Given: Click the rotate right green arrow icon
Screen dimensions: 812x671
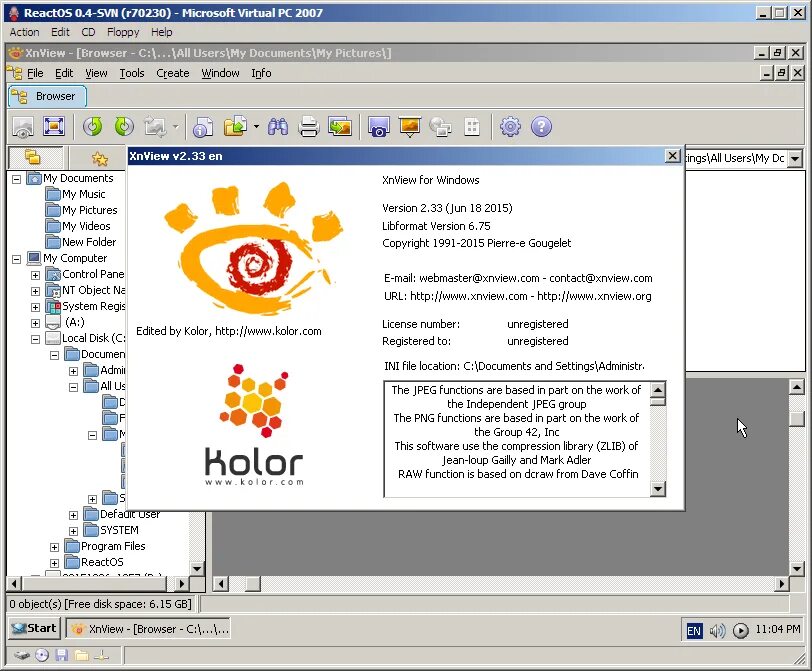Looking at the screenshot, I should [124, 127].
